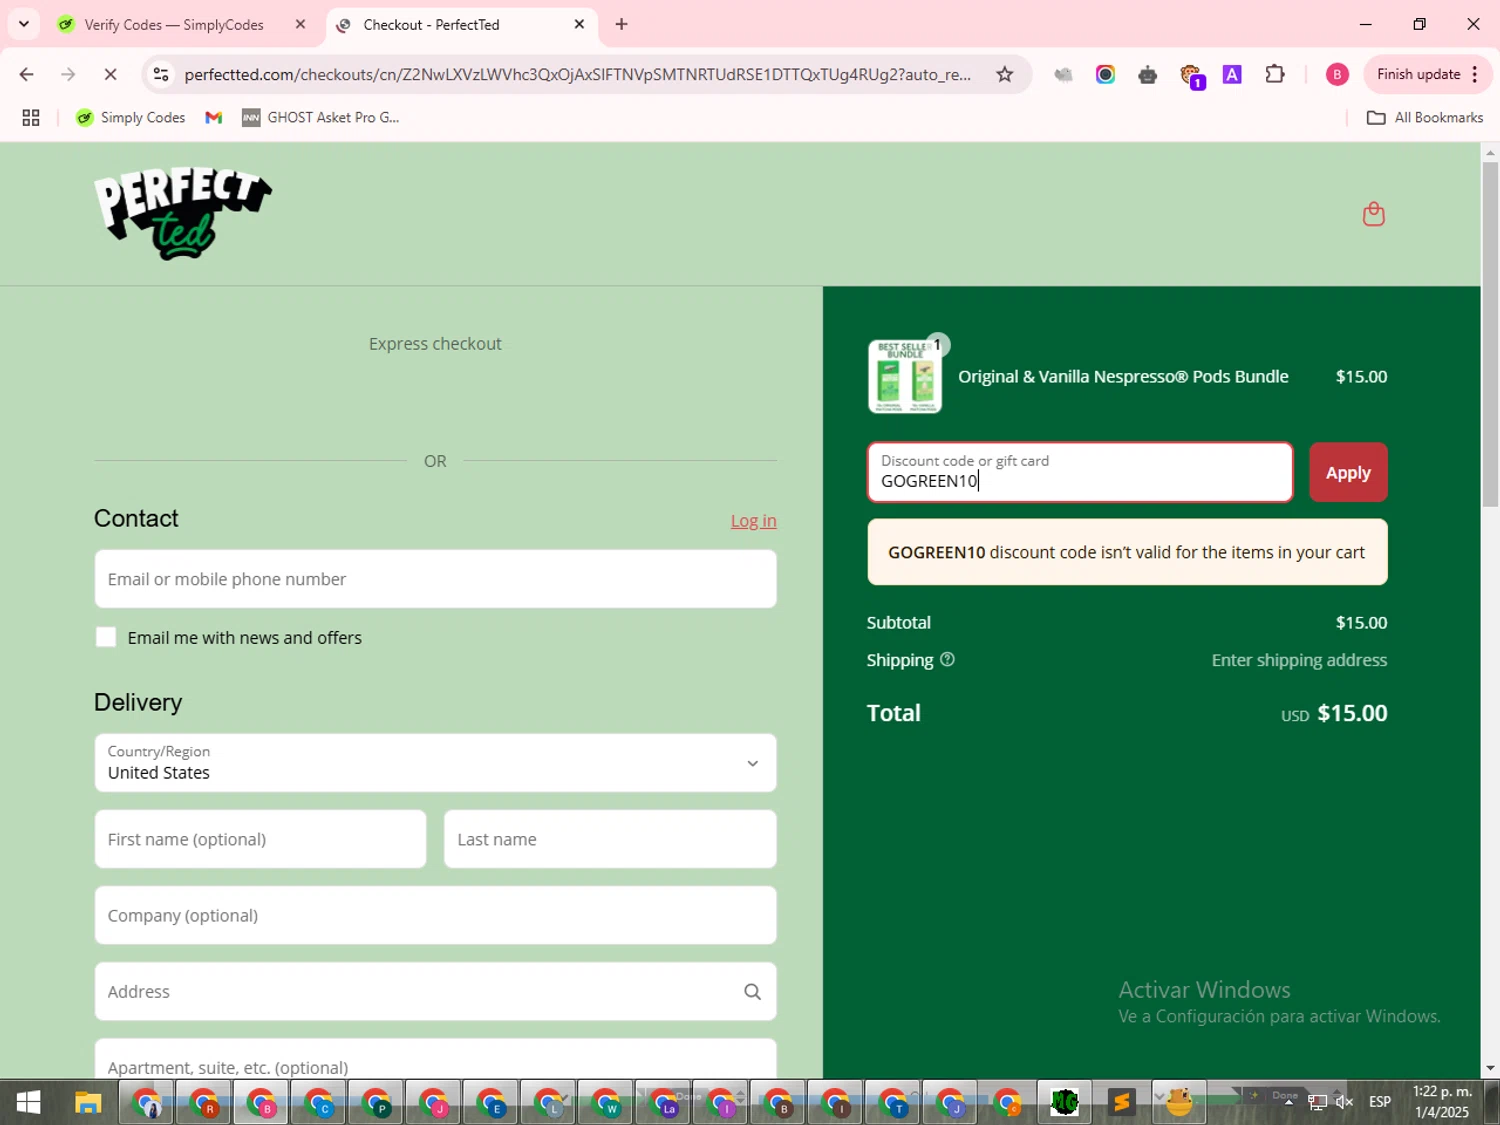Click the Subtotal label
The image size is (1500, 1125).
pyautogui.click(x=898, y=623)
